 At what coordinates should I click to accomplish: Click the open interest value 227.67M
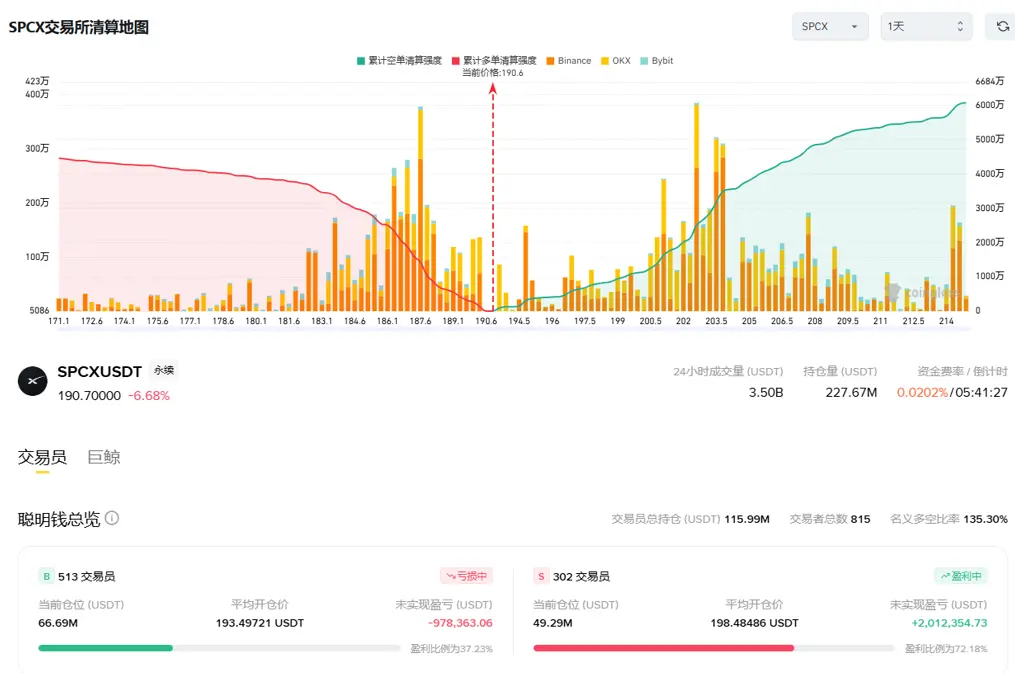tap(851, 392)
